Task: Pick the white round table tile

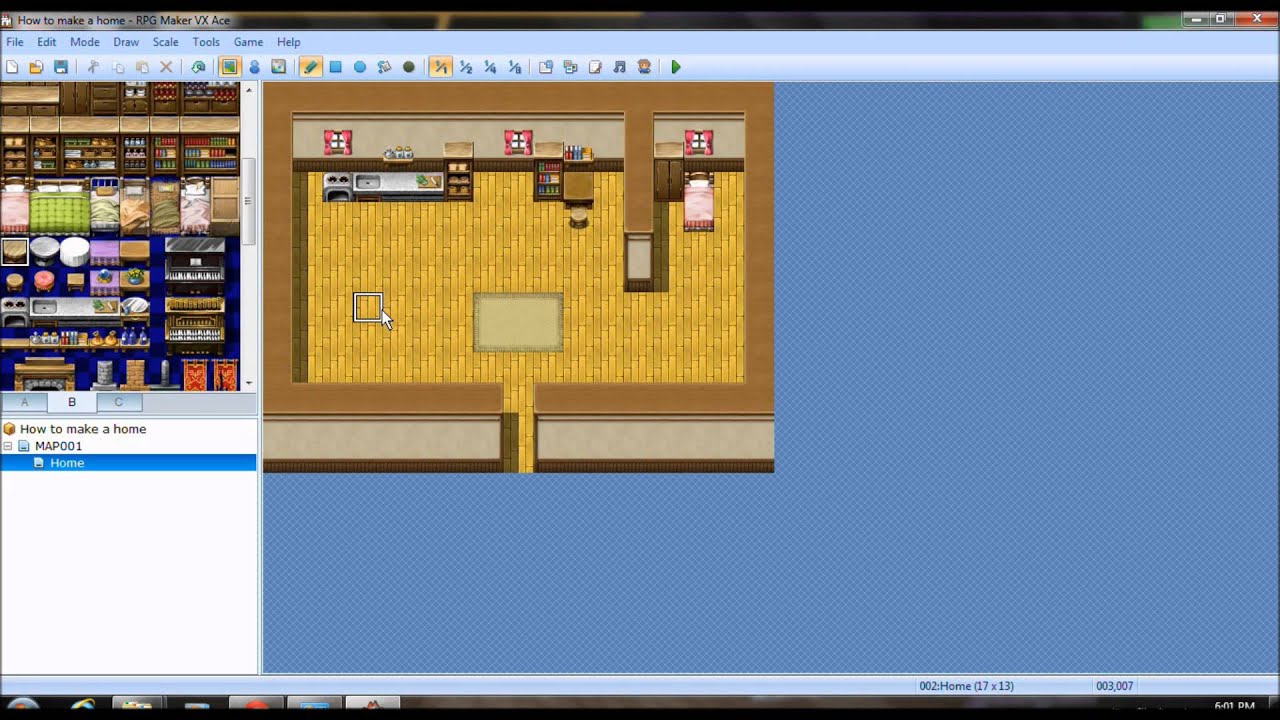Action: (75, 251)
